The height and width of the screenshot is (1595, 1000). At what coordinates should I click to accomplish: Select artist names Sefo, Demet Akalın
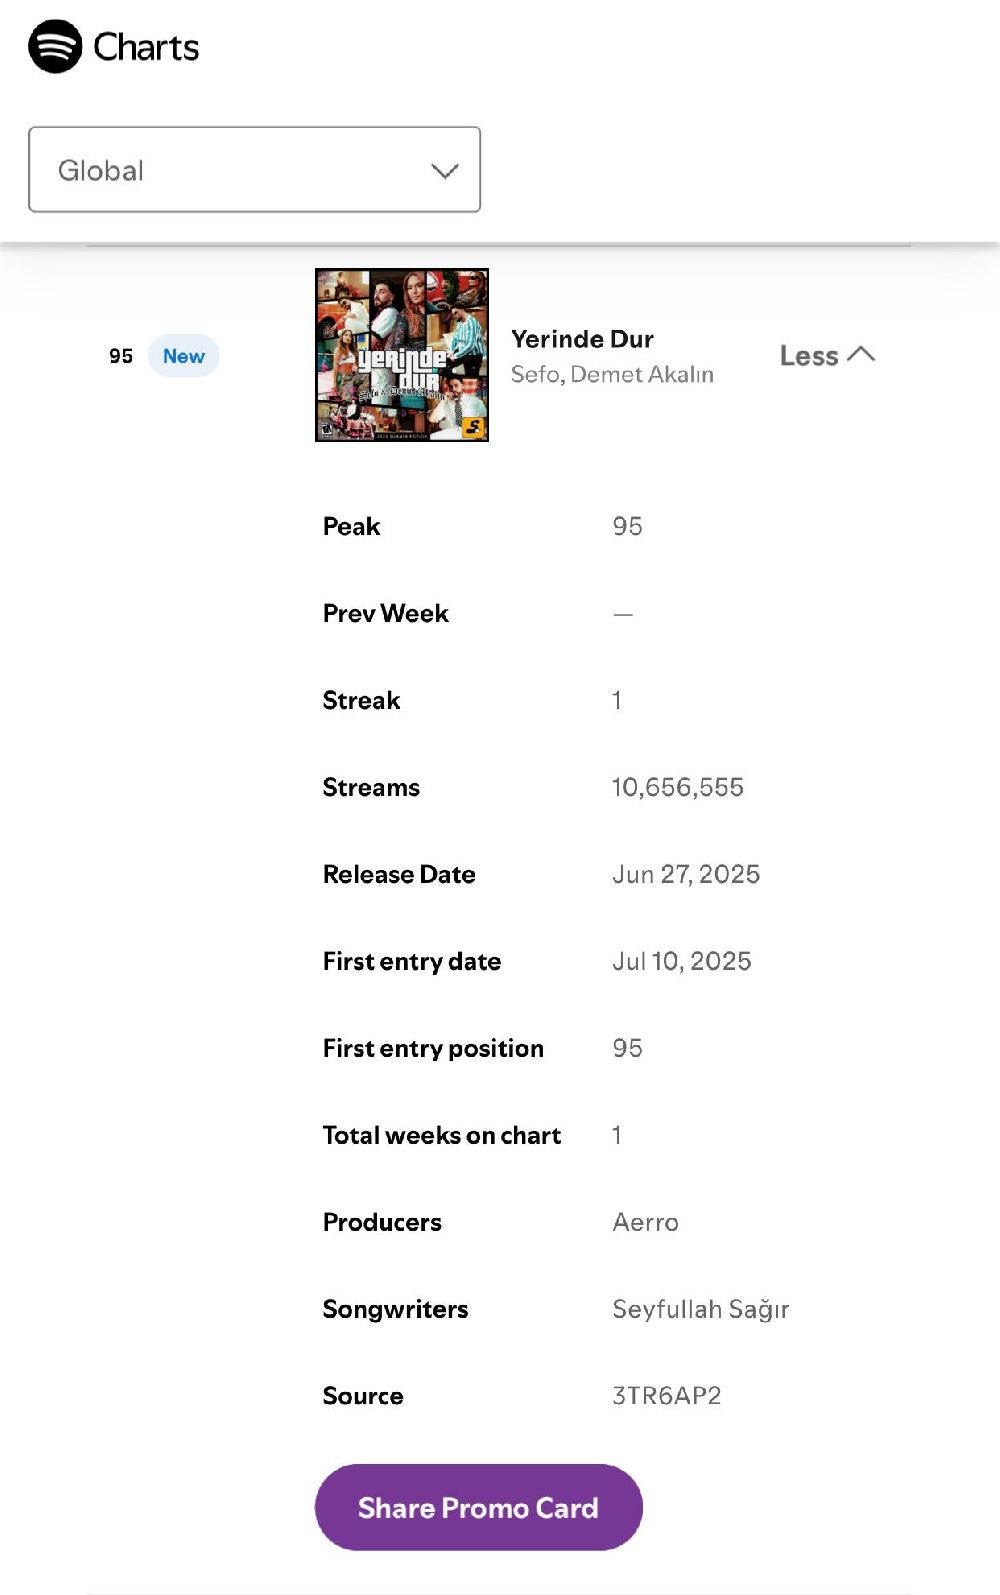coord(612,374)
